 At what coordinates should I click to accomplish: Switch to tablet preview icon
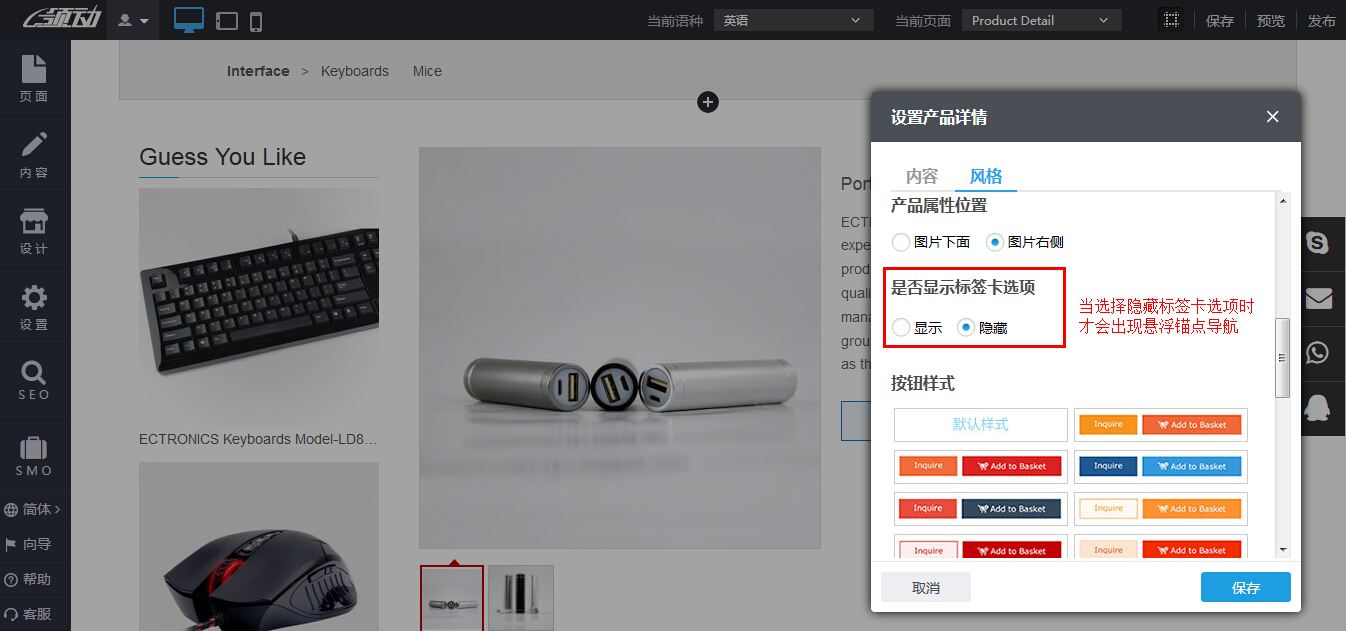pos(227,21)
